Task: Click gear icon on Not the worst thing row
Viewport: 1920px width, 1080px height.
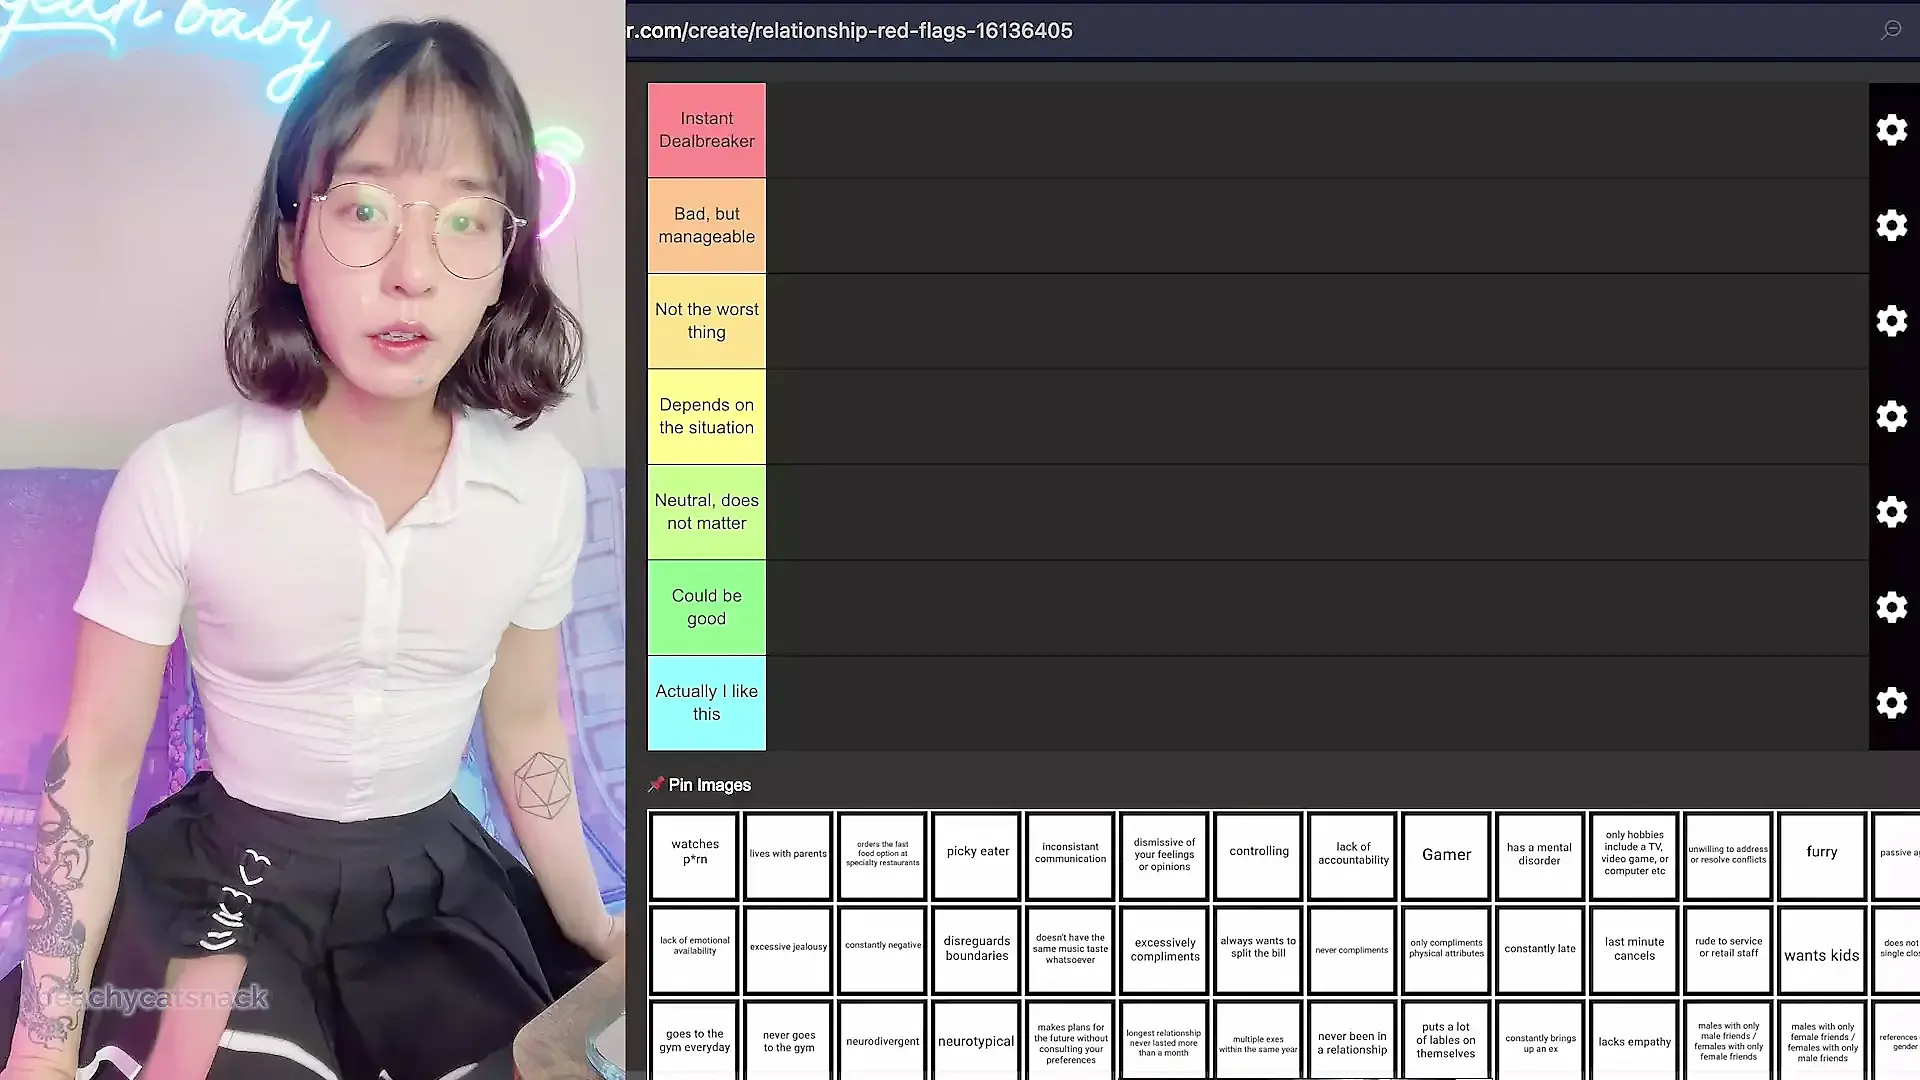Action: (x=1891, y=321)
